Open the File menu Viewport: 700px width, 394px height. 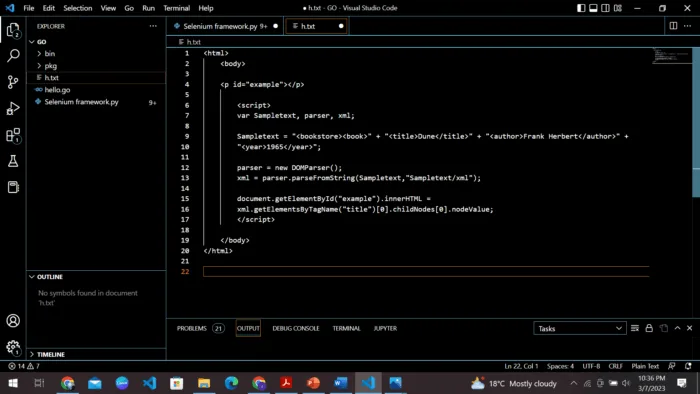[29, 8]
